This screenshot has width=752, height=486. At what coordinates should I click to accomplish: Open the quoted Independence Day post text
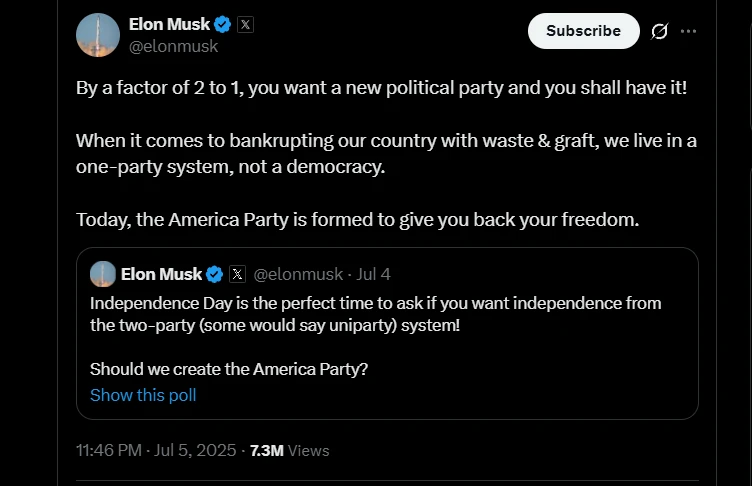tap(376, 314)
